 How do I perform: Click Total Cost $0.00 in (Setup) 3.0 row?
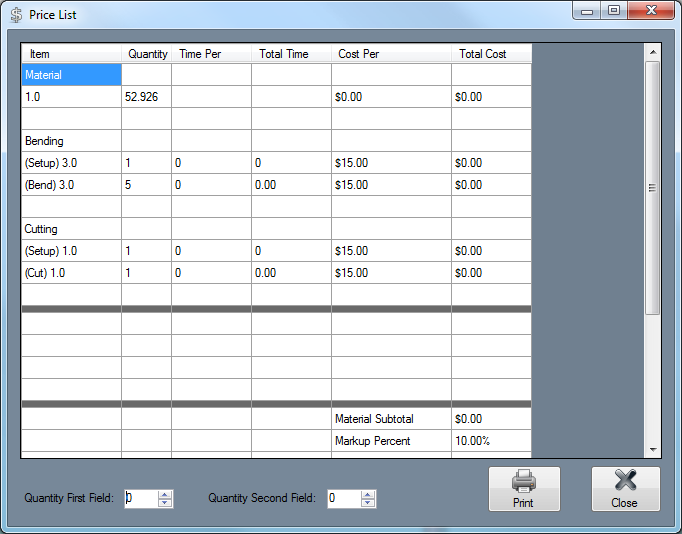pyautogui.click(x=491, y=163)
